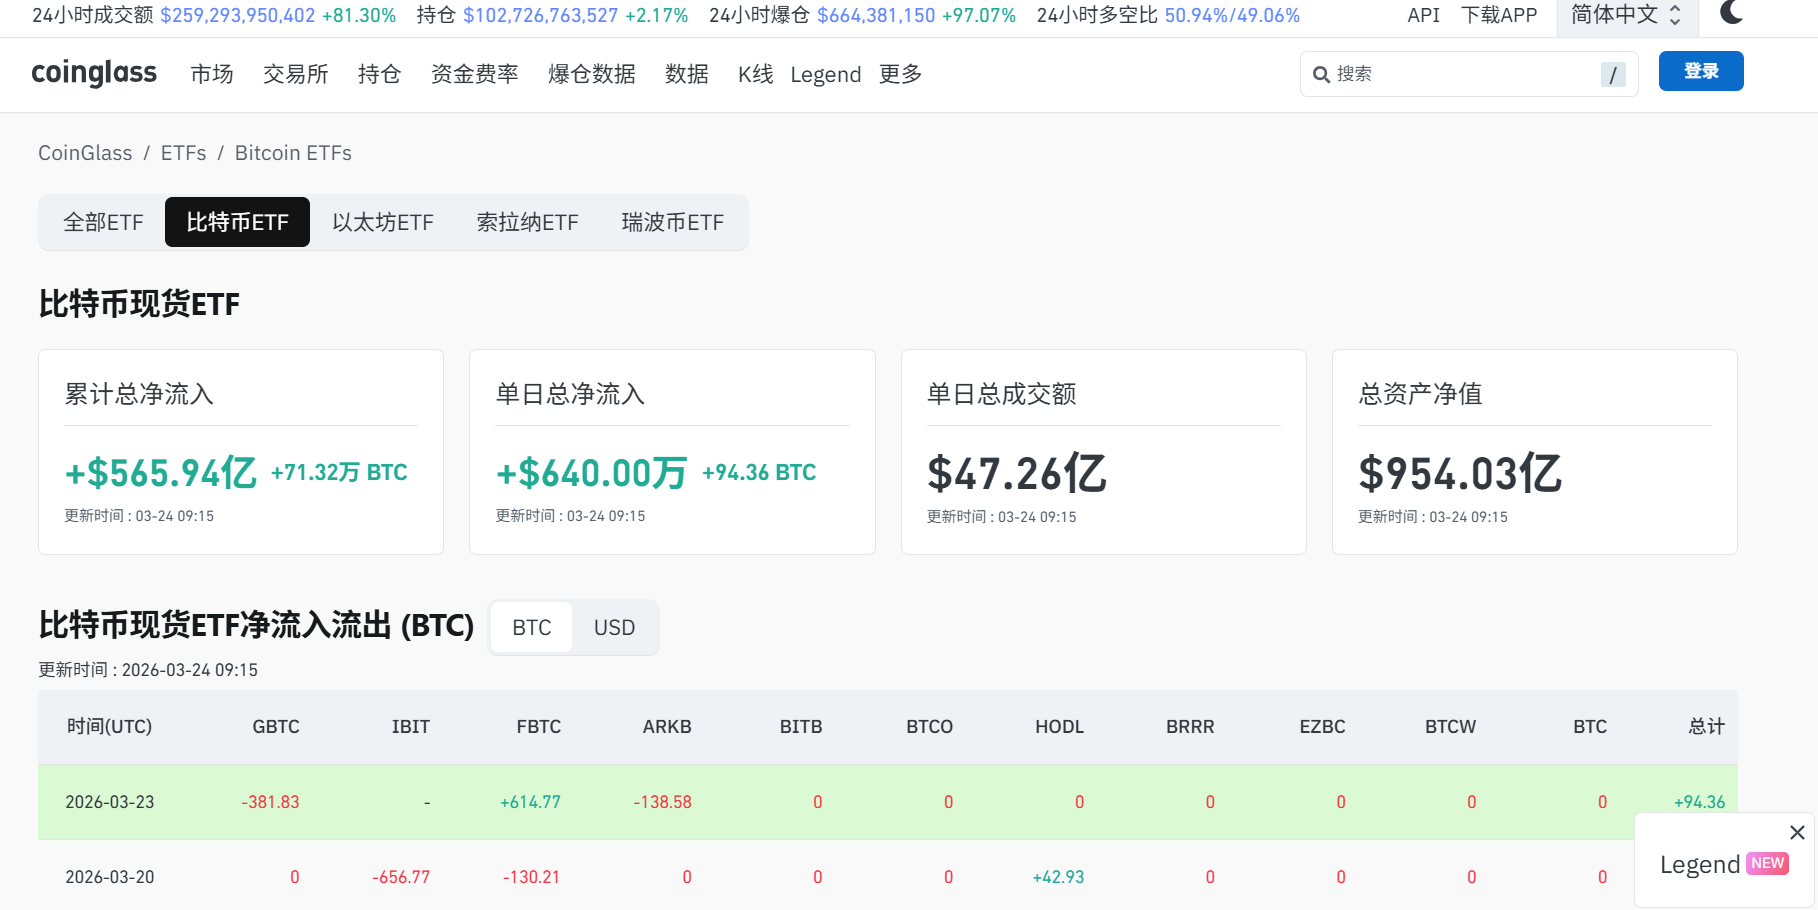This screenshot has height=910, width=1818.
Task: Click the coinglass logo
Action: click(x=94, y=73)
